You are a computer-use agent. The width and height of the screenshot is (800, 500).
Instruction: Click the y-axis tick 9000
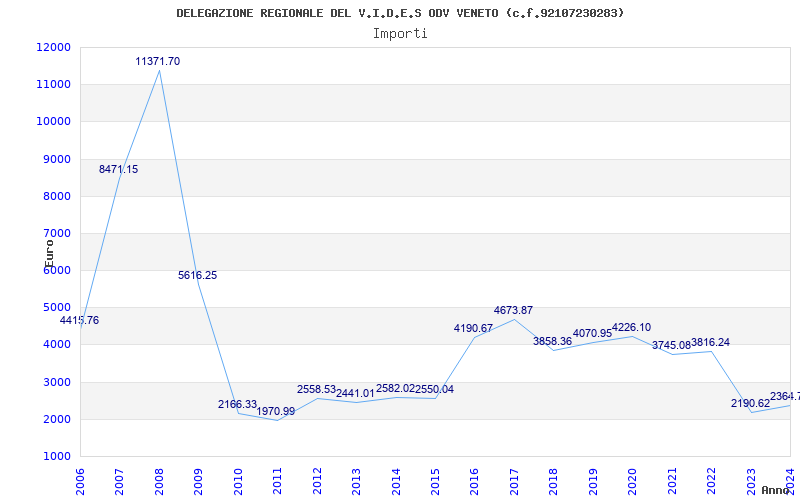56,159
